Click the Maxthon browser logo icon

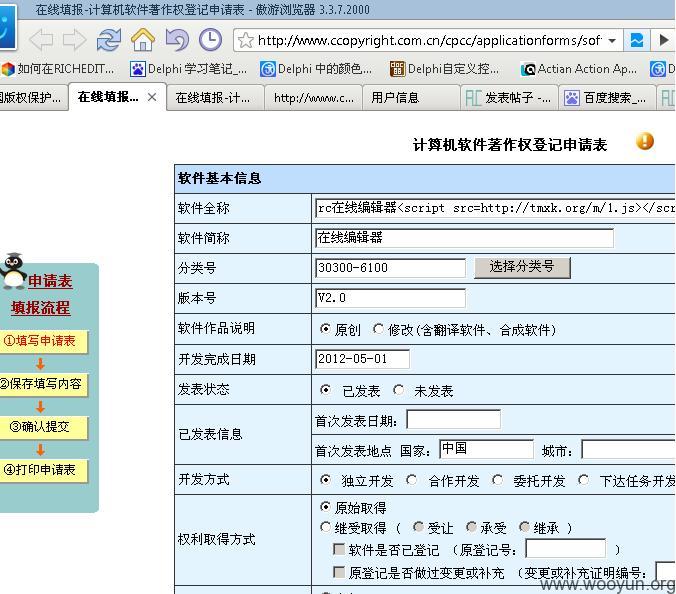8,26
